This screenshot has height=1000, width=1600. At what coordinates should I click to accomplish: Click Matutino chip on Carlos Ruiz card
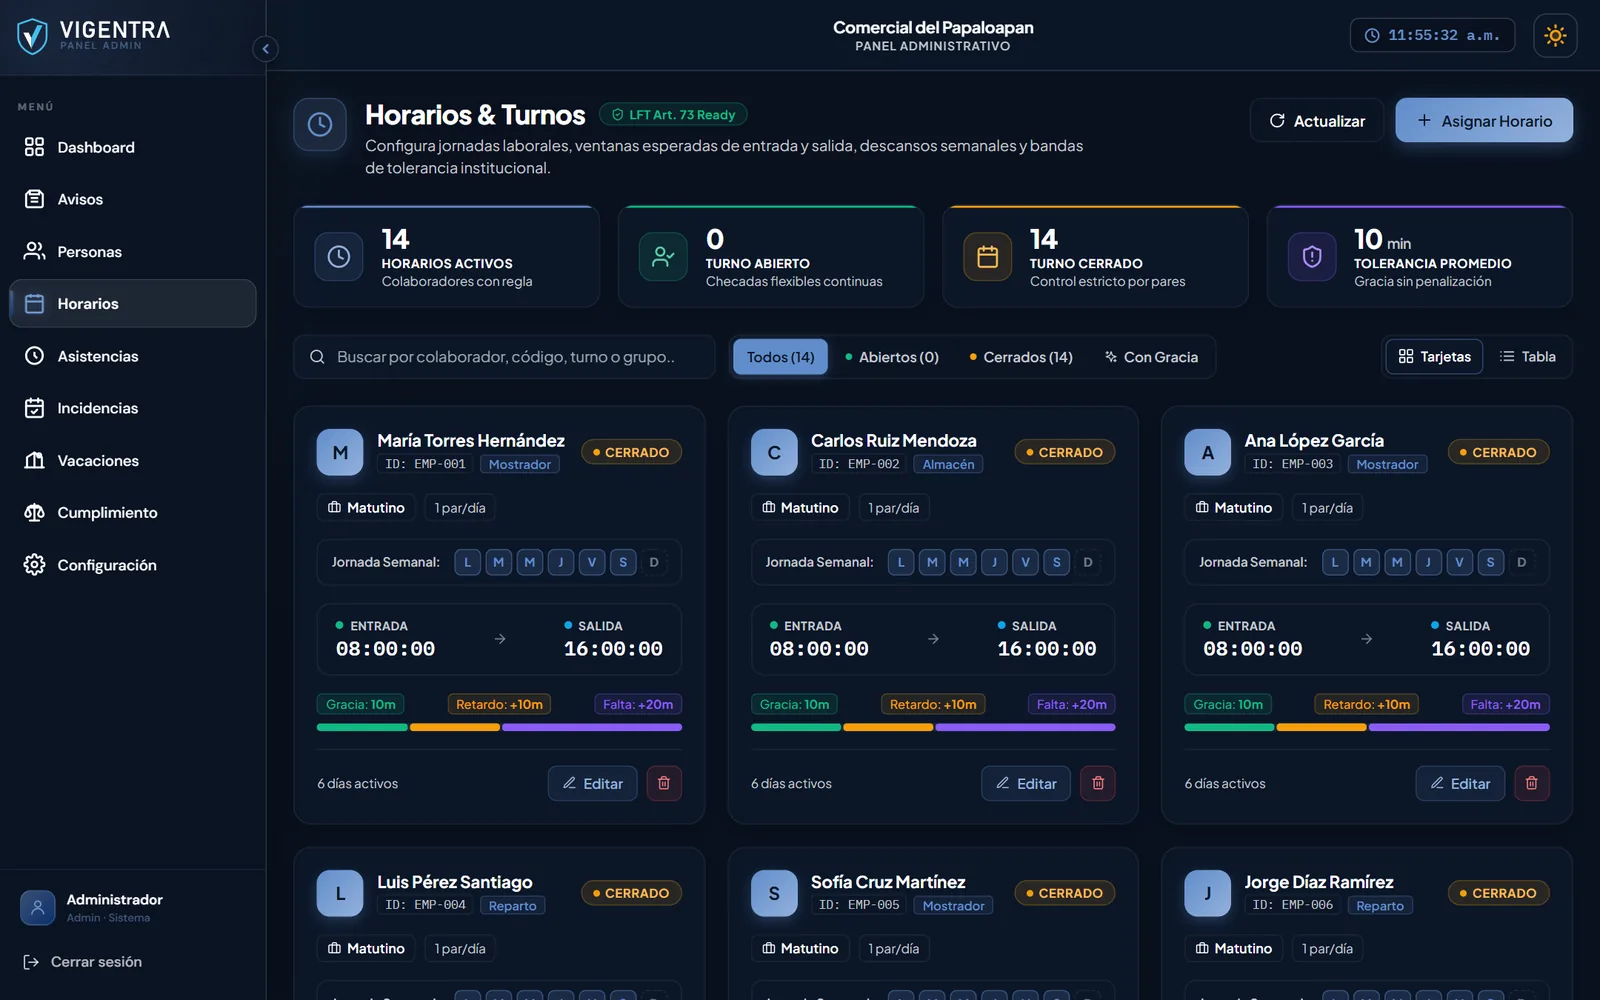pyautogui.click(x=800, y=508)
